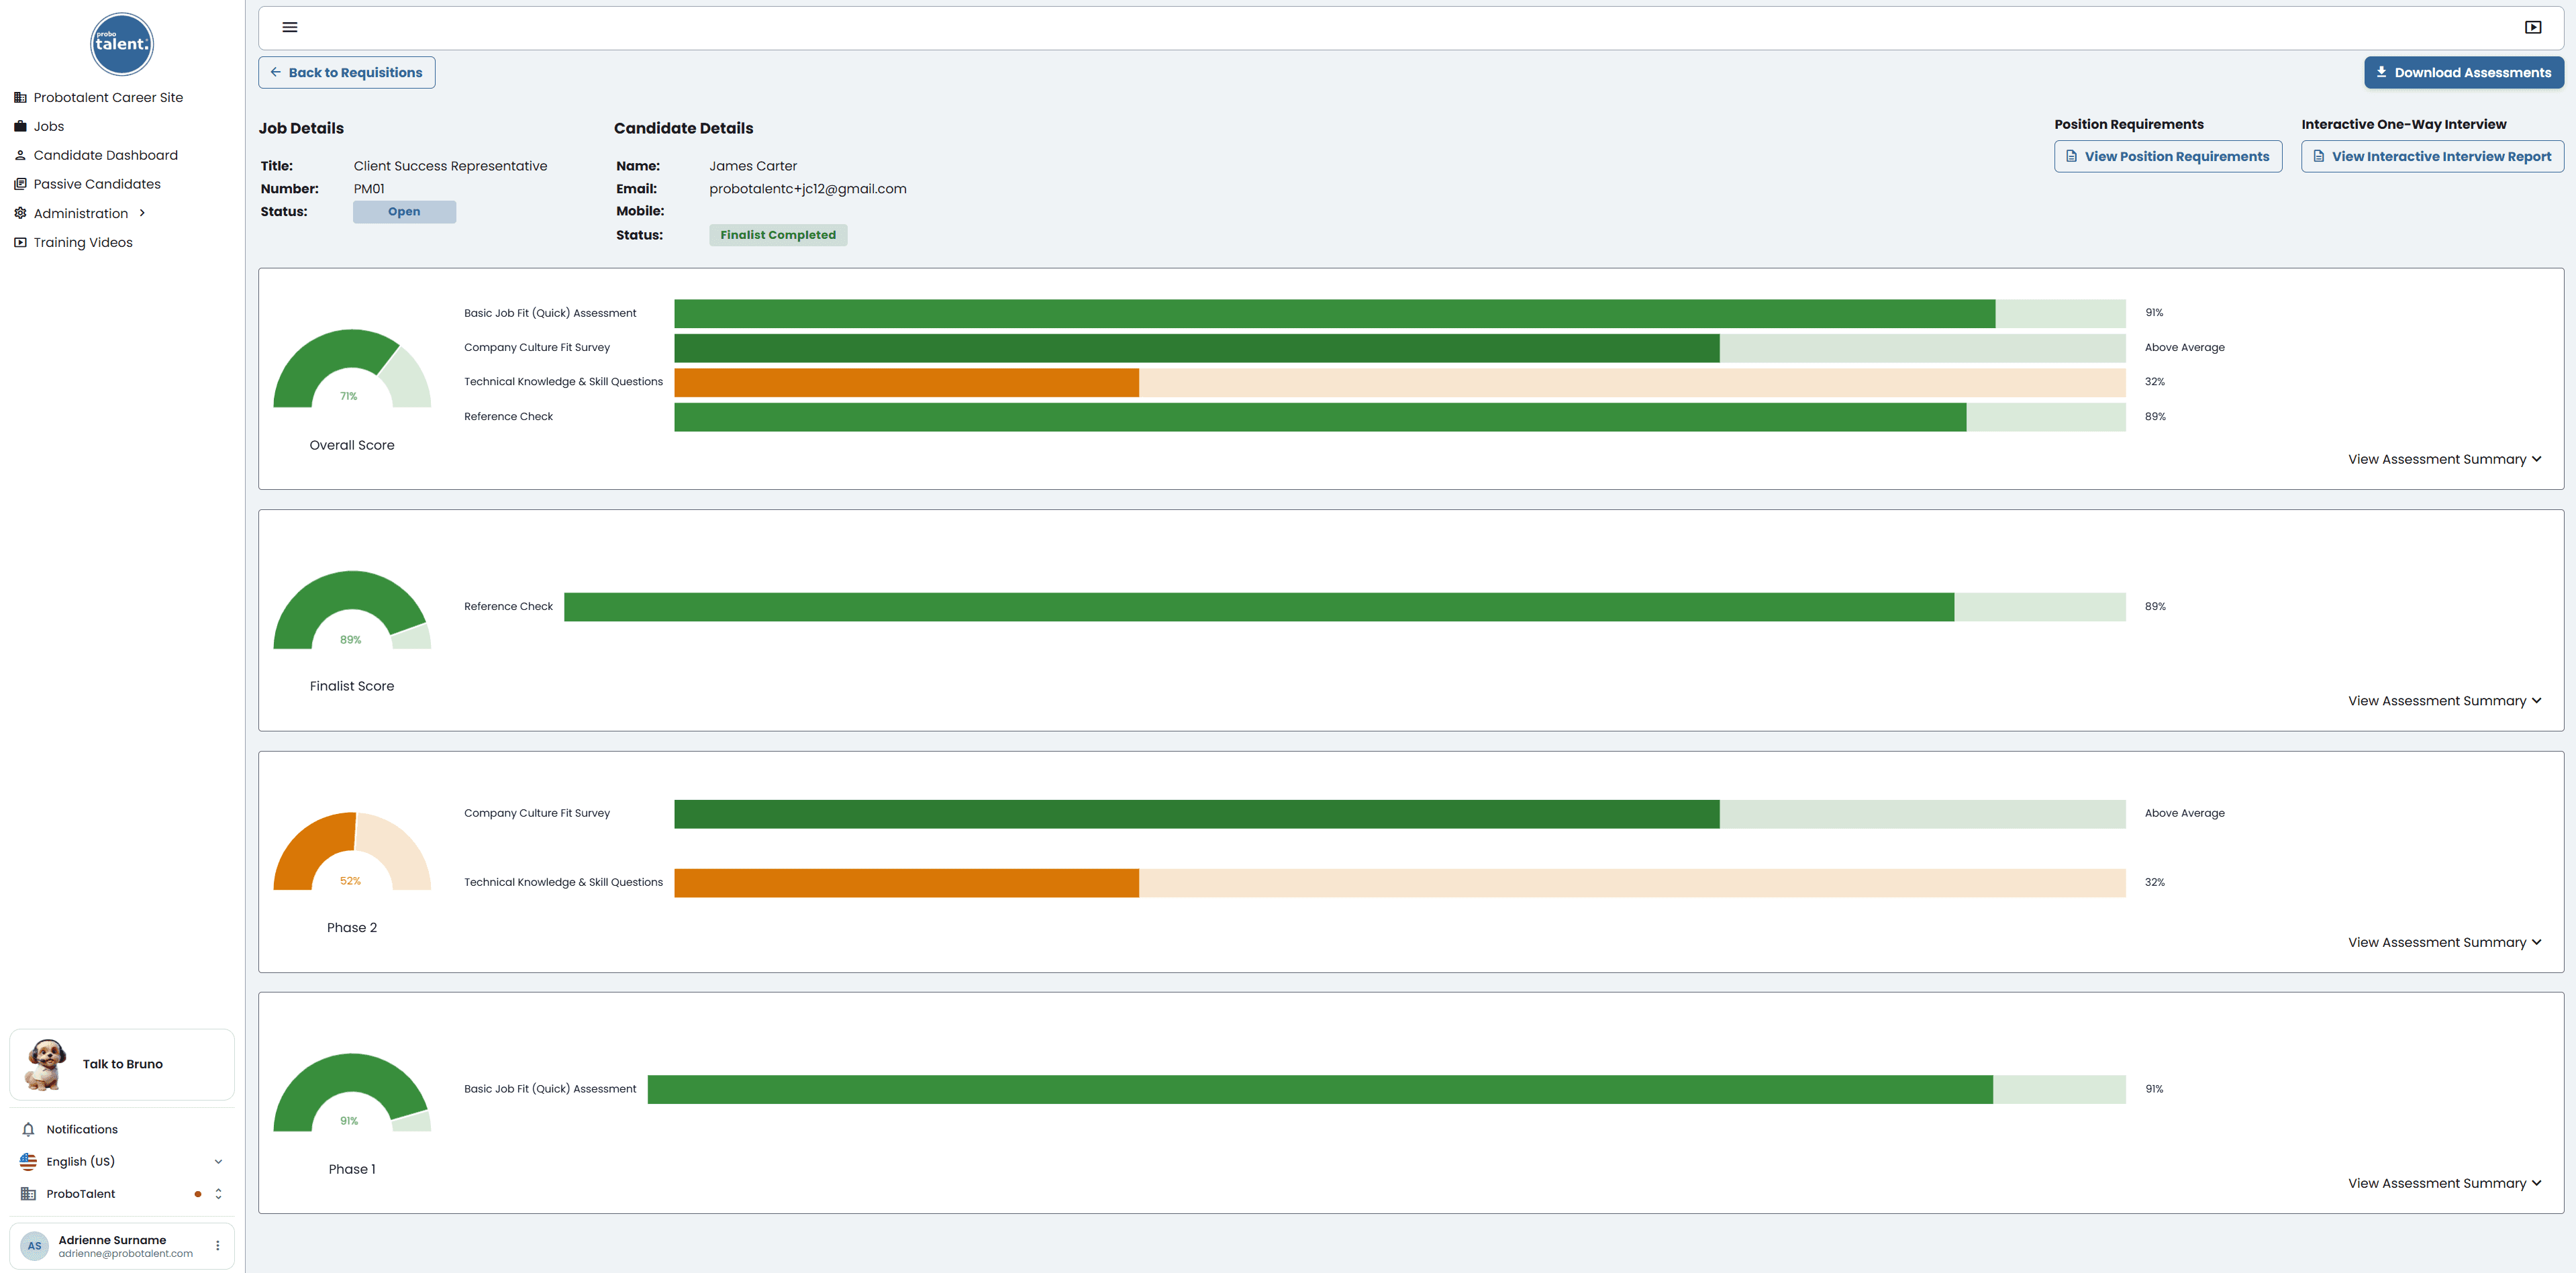The height and width of the screenshot is (1273, 2576).
Task: Click View Position Requirements button
Action: [x=2168, y=156]
